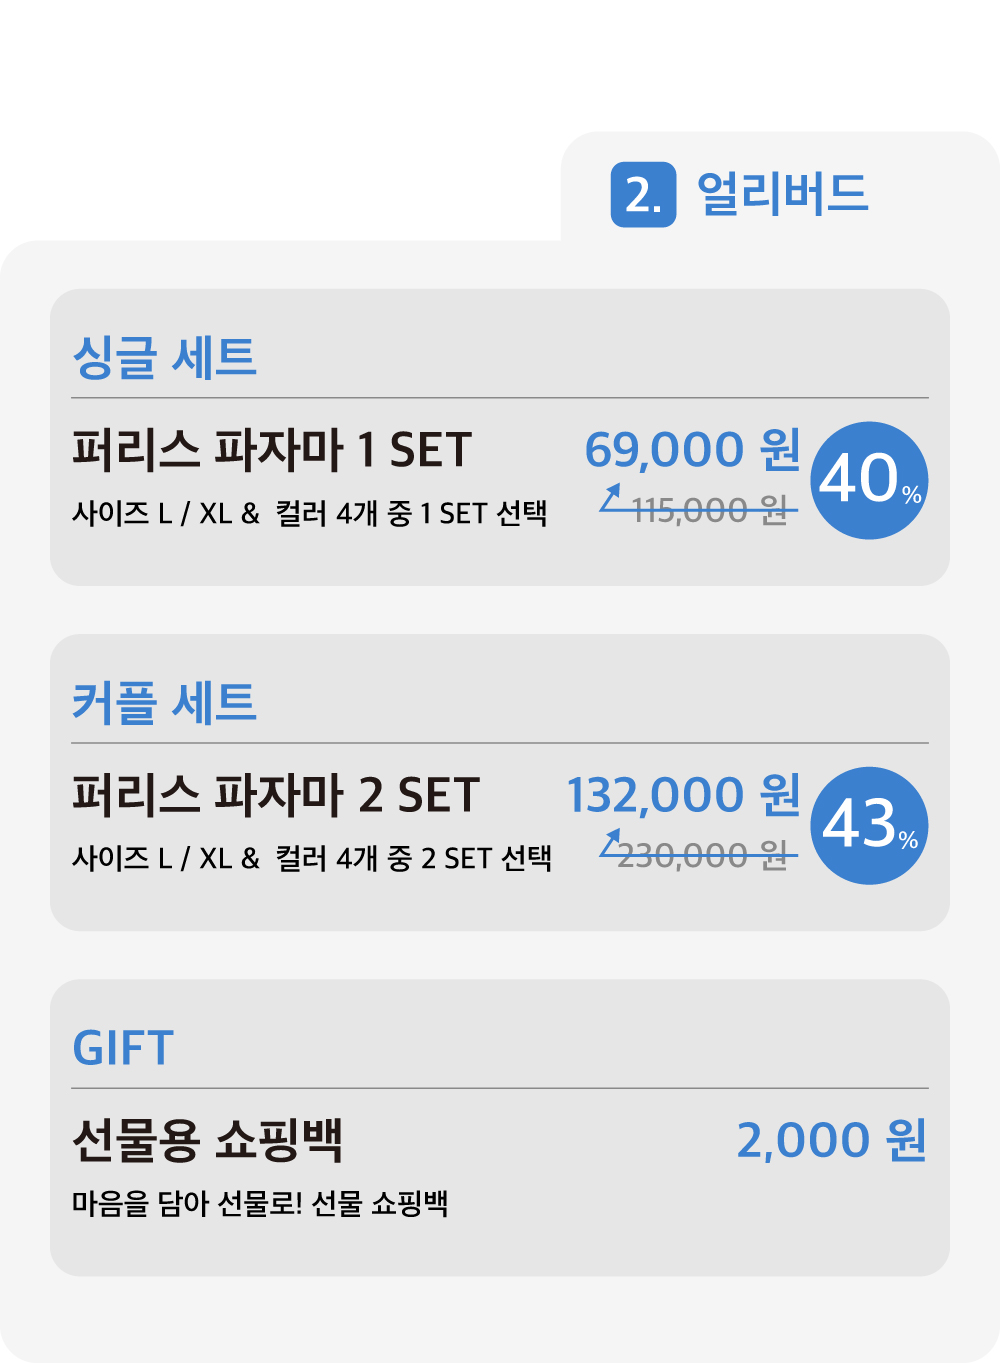Click the 퍼리스 파자마 1 SET title

272,450
